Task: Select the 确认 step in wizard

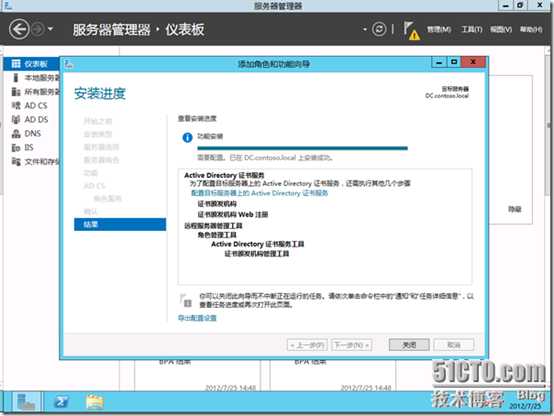Action: click(91, 211)
